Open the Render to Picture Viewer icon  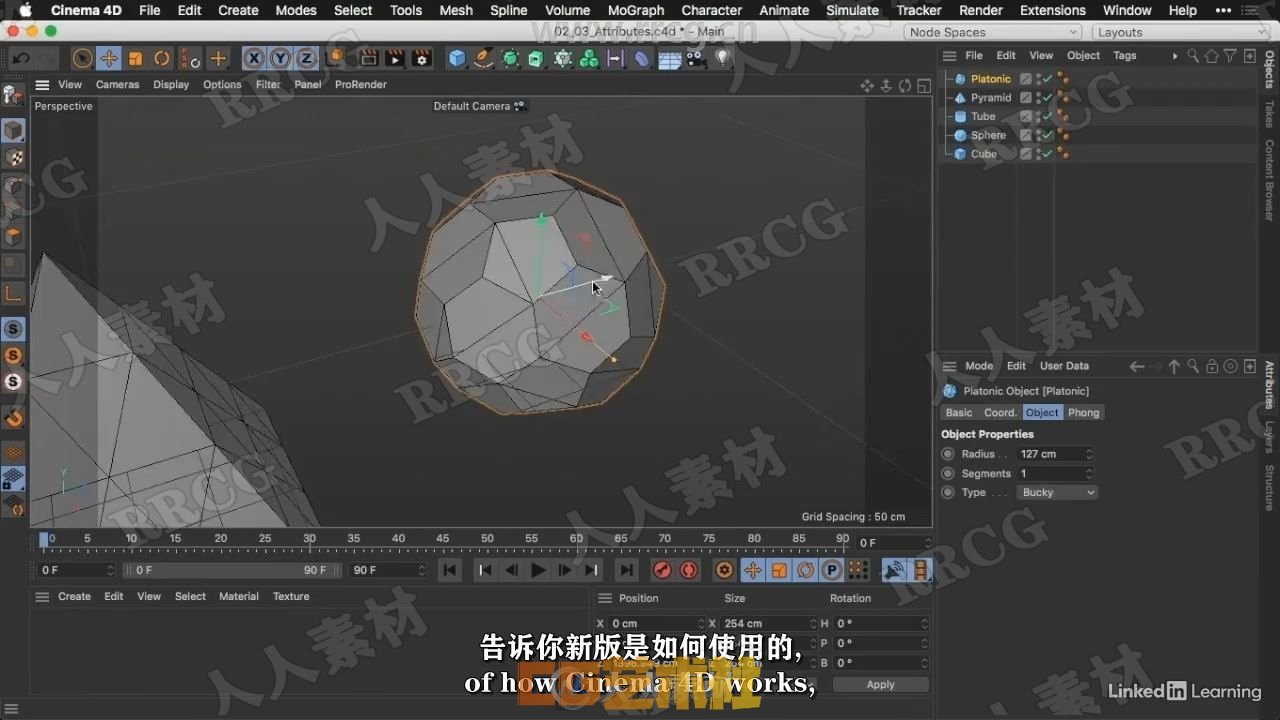point(395,58)
